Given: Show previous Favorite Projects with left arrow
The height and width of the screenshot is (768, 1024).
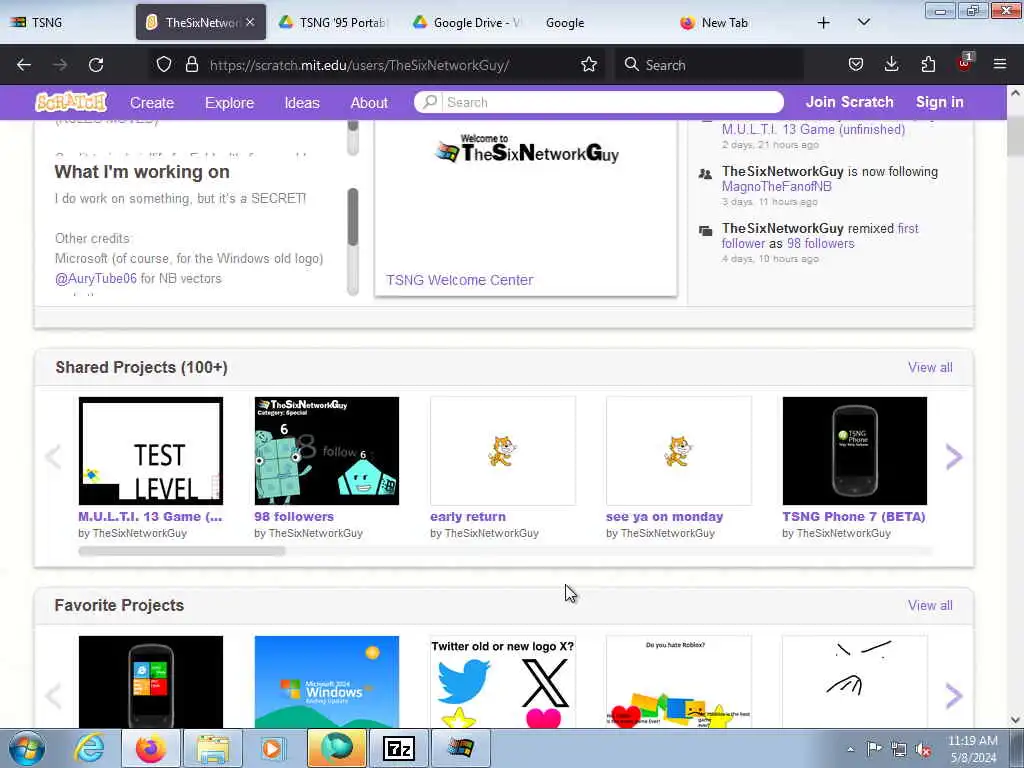Looking at the screenshot, I should [54, 696].
